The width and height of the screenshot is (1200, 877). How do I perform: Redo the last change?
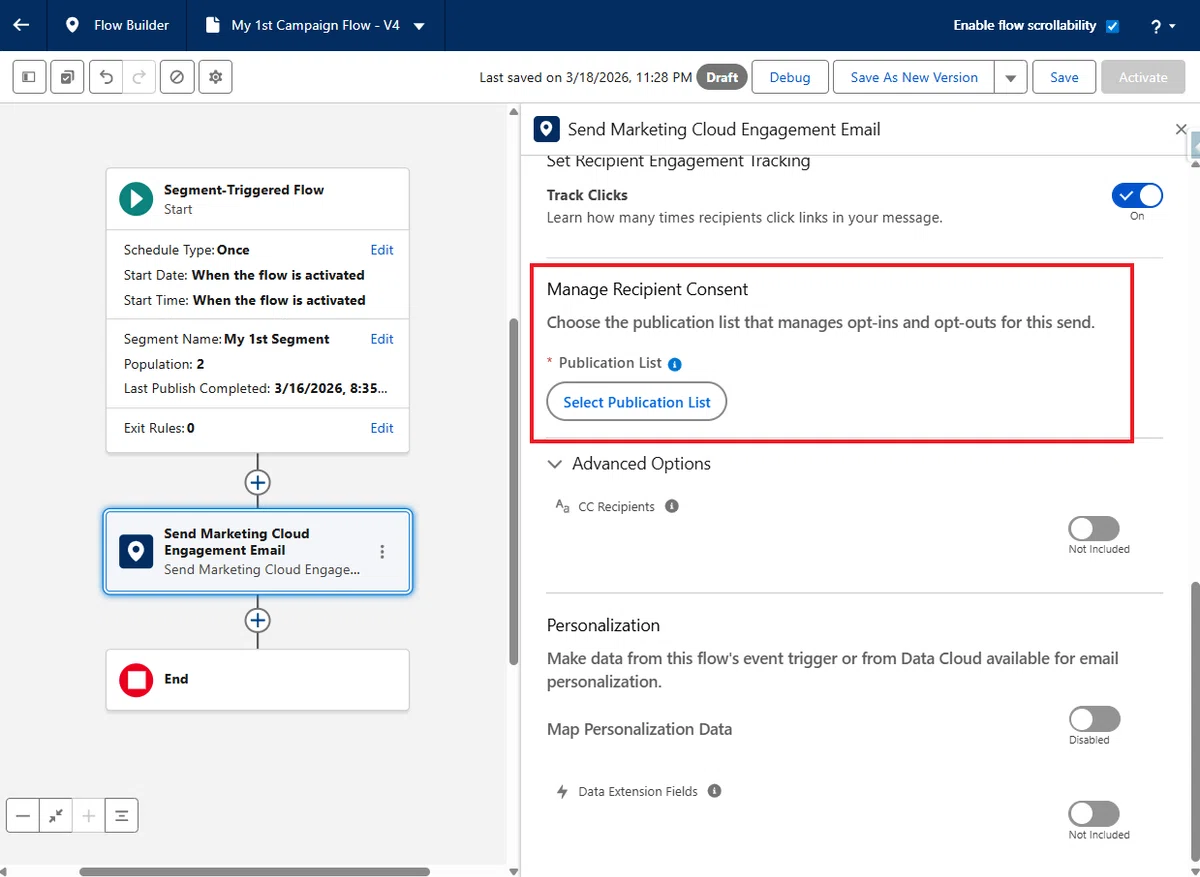(x=139, y=77)
